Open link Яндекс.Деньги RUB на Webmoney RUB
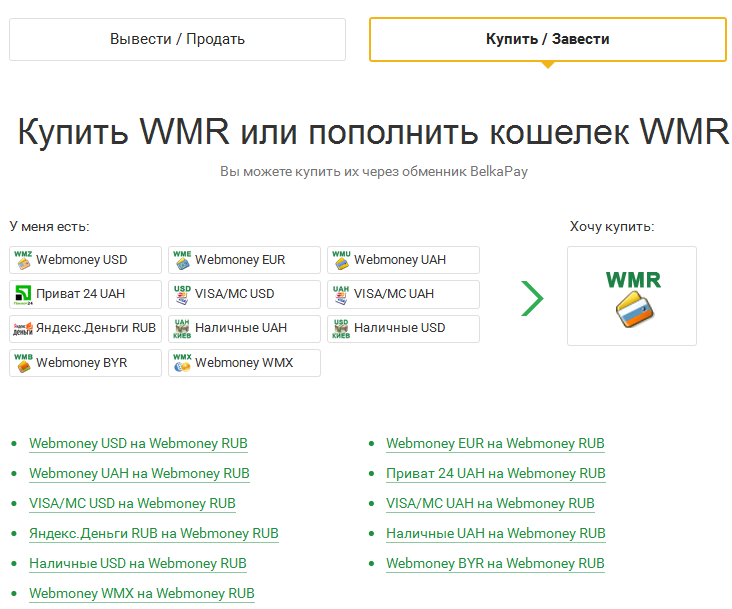 click(x=154, y=533)
